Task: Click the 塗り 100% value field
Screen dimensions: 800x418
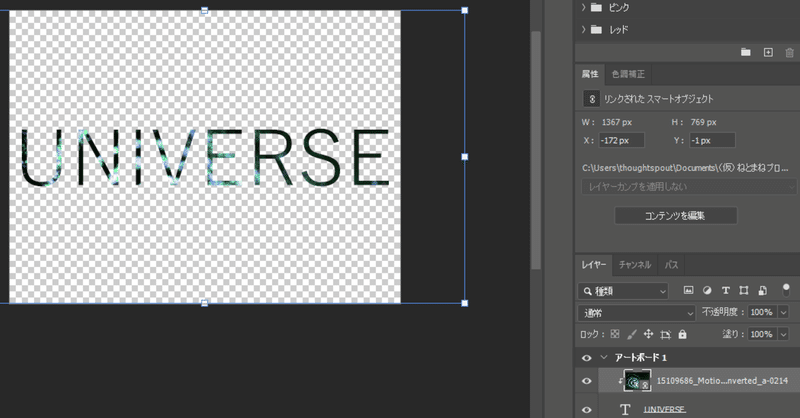Action: pyautogui.click(x=761, y=334)
